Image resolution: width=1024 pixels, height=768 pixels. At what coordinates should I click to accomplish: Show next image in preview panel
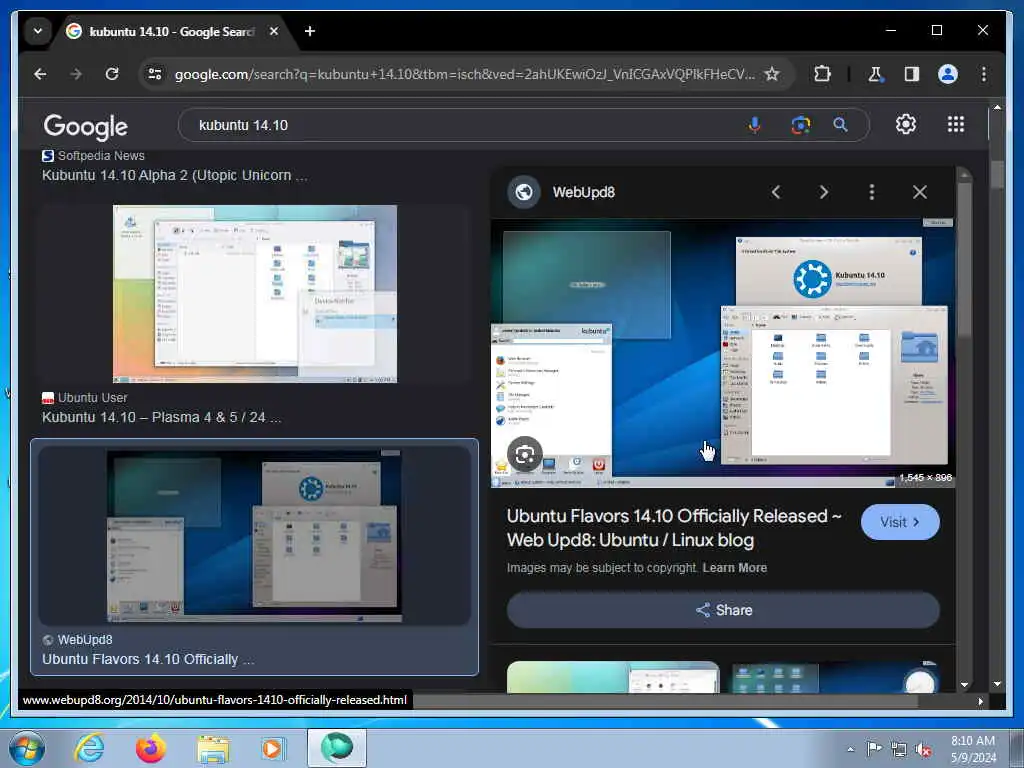[x=824, y=192]
